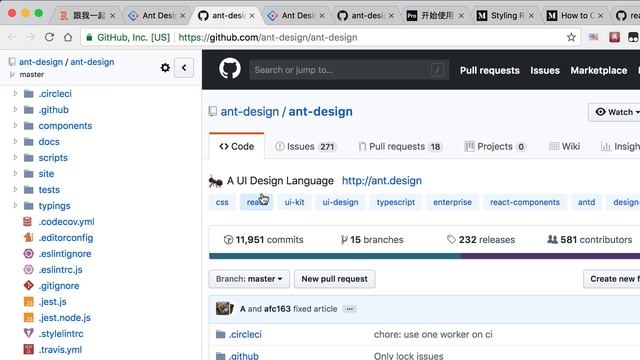Select the repository Pull requests tab
This screenshot has height=360, width=640.
400,146
